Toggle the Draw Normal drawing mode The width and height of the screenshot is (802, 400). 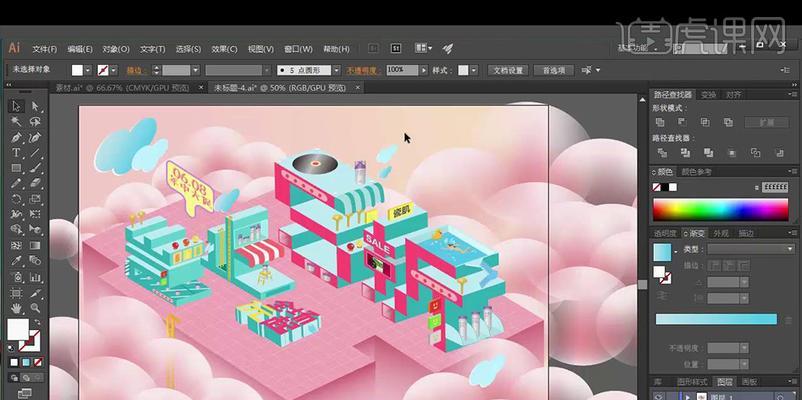click(x=14, y=377)
